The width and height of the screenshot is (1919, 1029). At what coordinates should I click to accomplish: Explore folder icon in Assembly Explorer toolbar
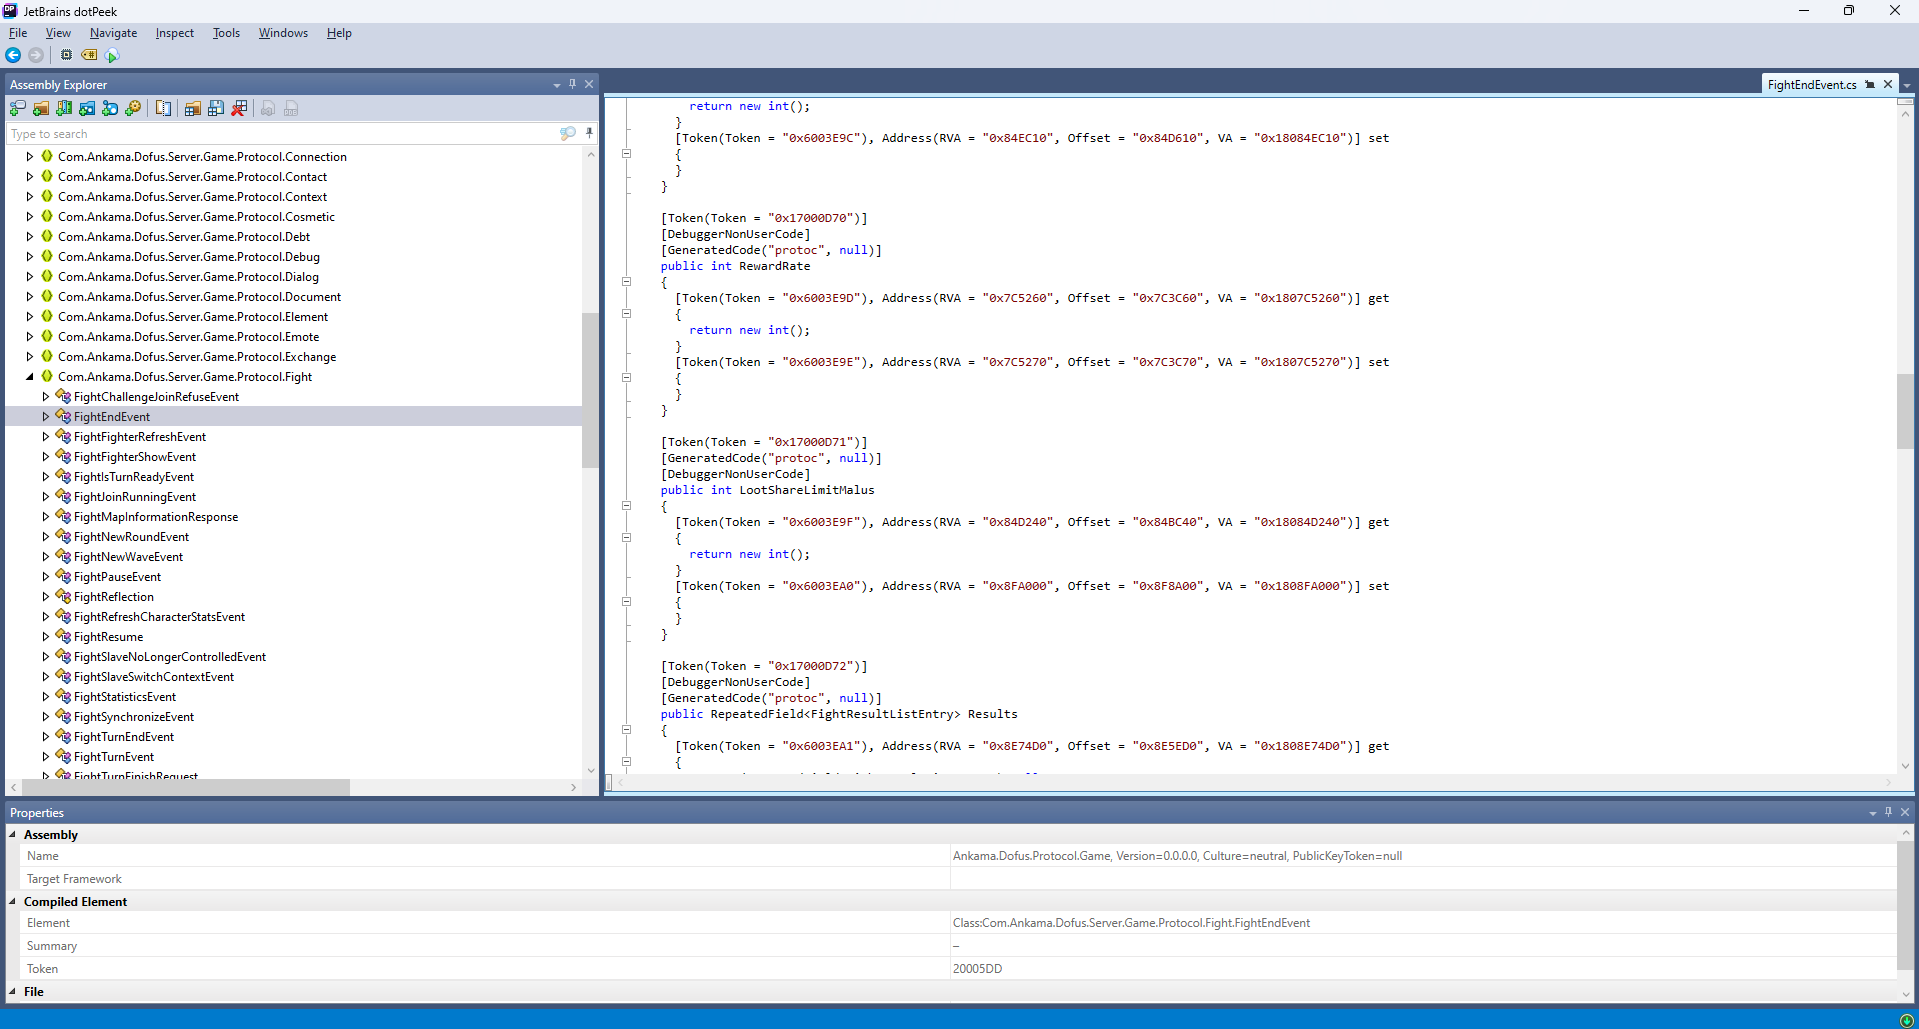tap(87, 108)
